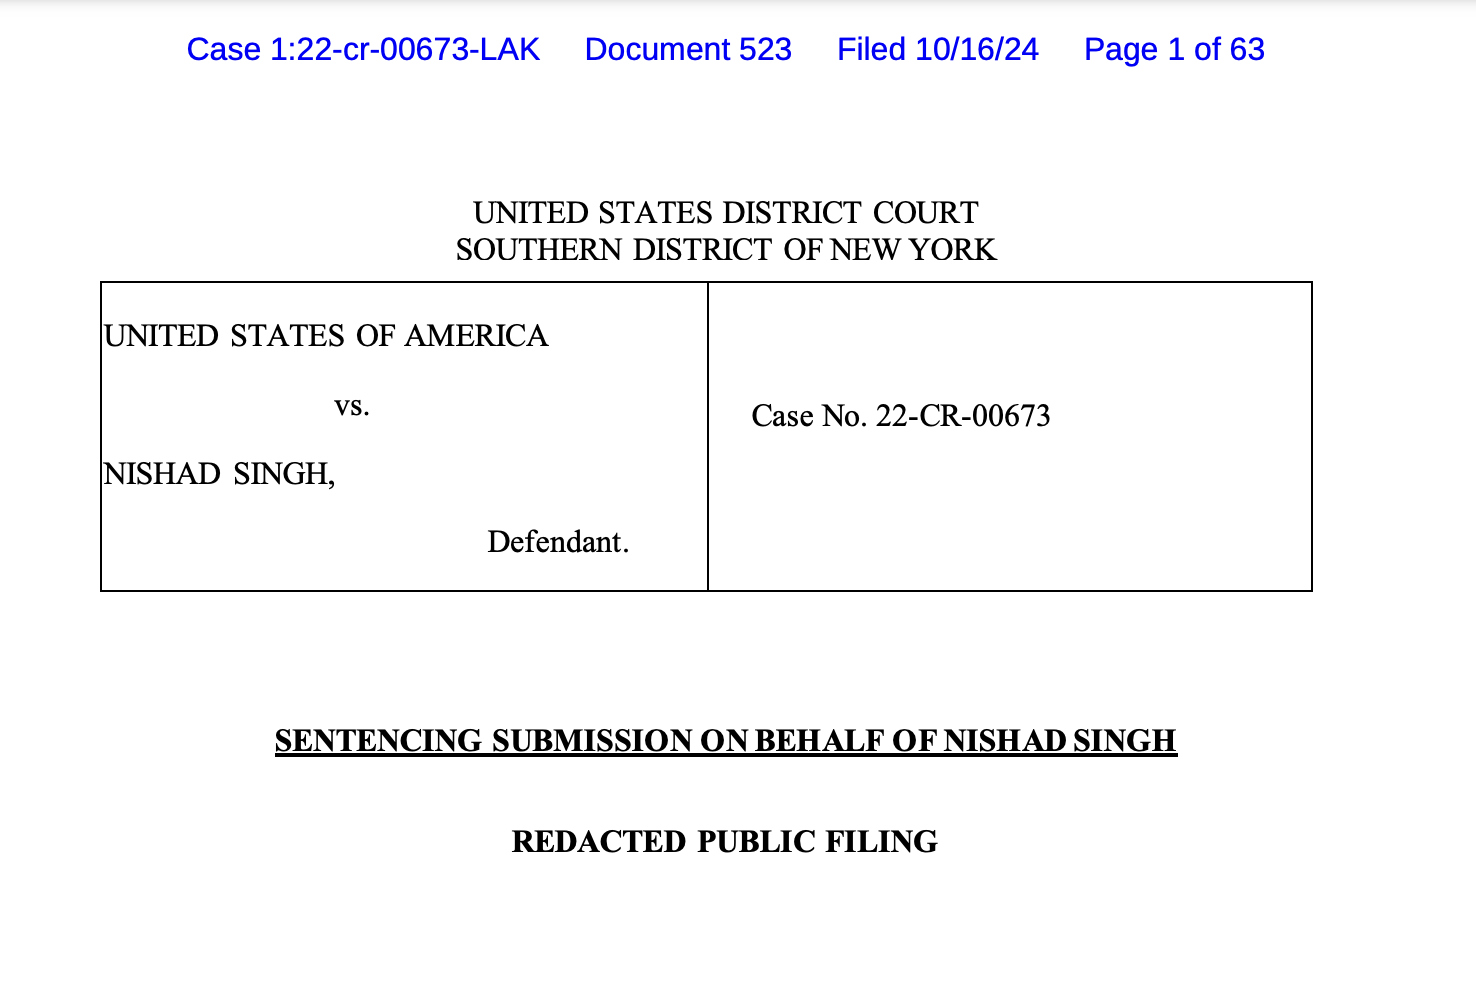Click the Document 523 header text
Image resolution: width=1476 pixels, height=986 pixels.
point(688,49)
